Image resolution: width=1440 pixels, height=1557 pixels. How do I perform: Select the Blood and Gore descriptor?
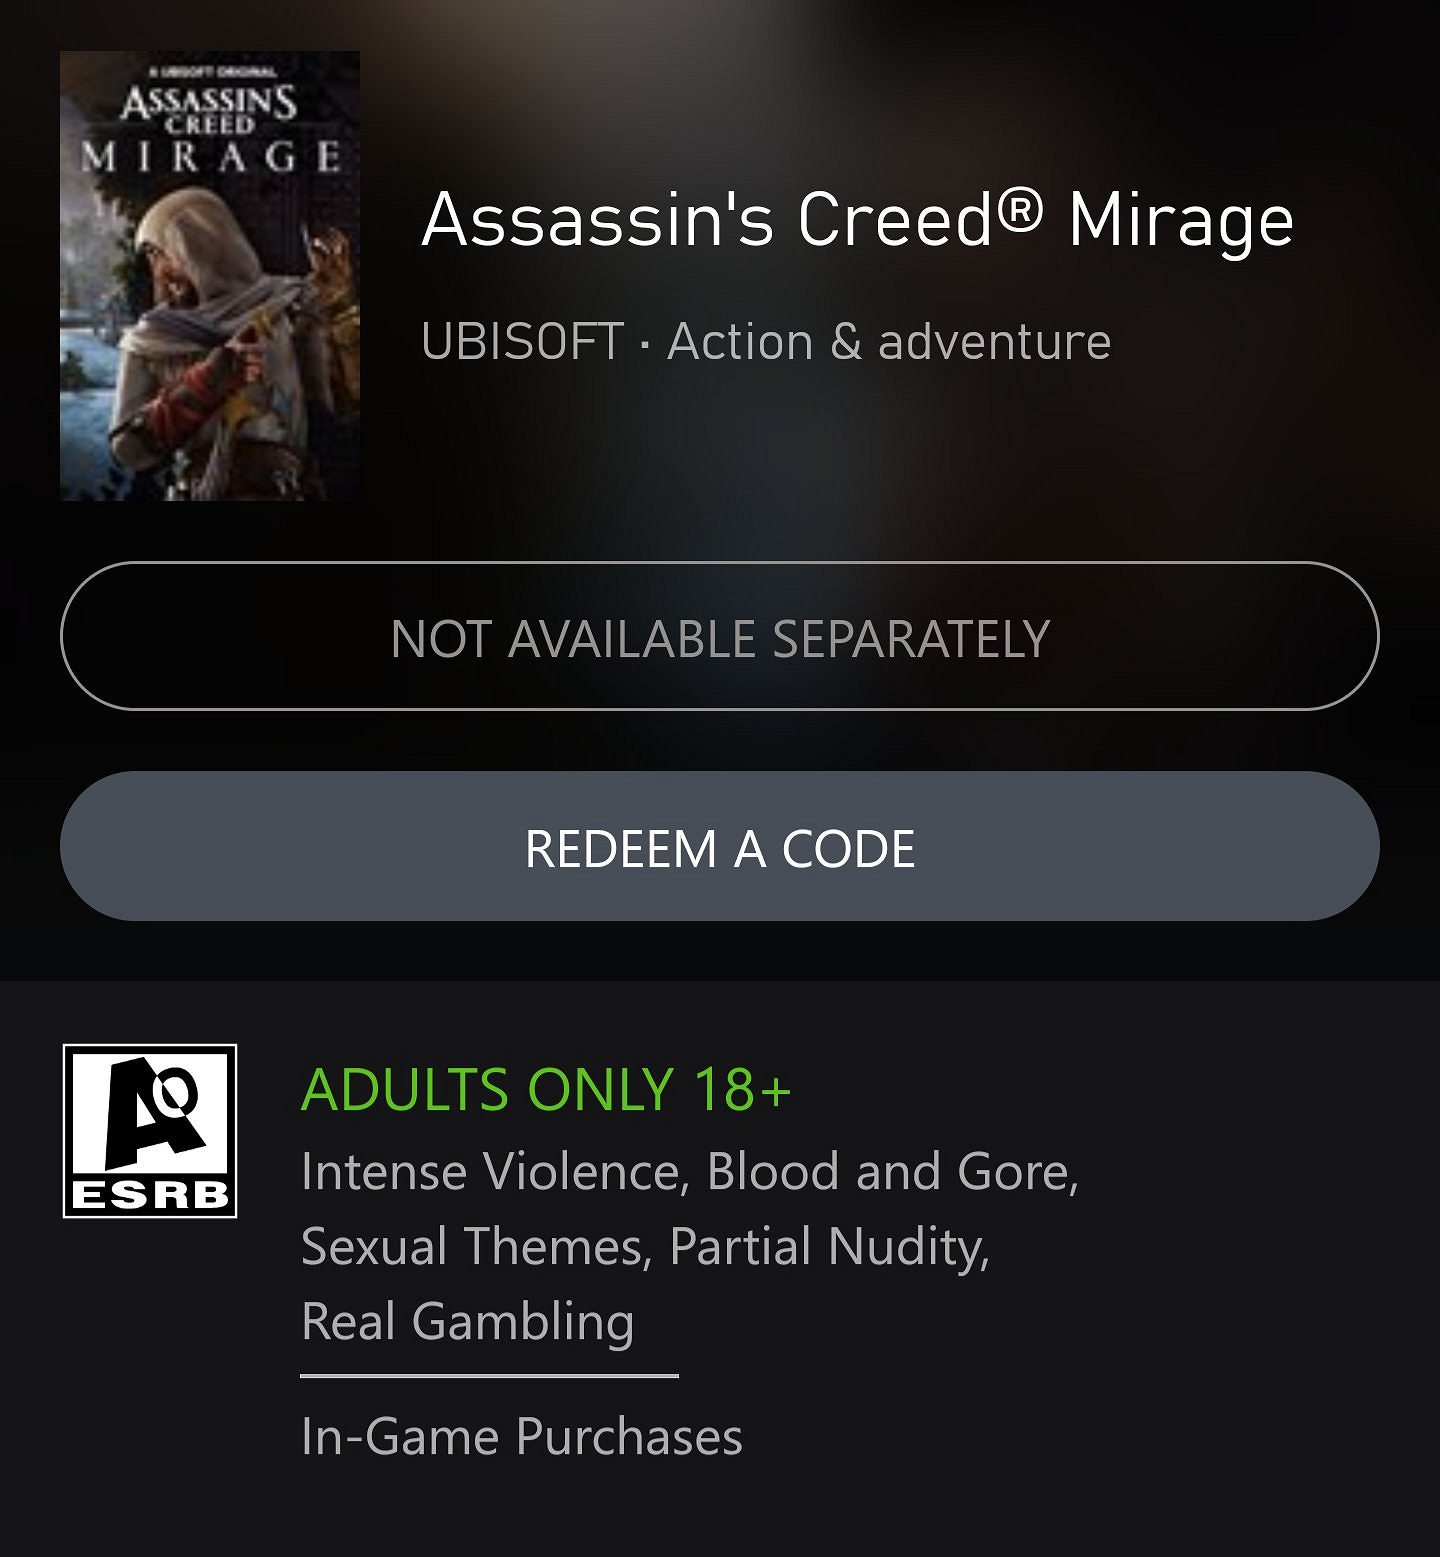click(x=892, y=1171)
